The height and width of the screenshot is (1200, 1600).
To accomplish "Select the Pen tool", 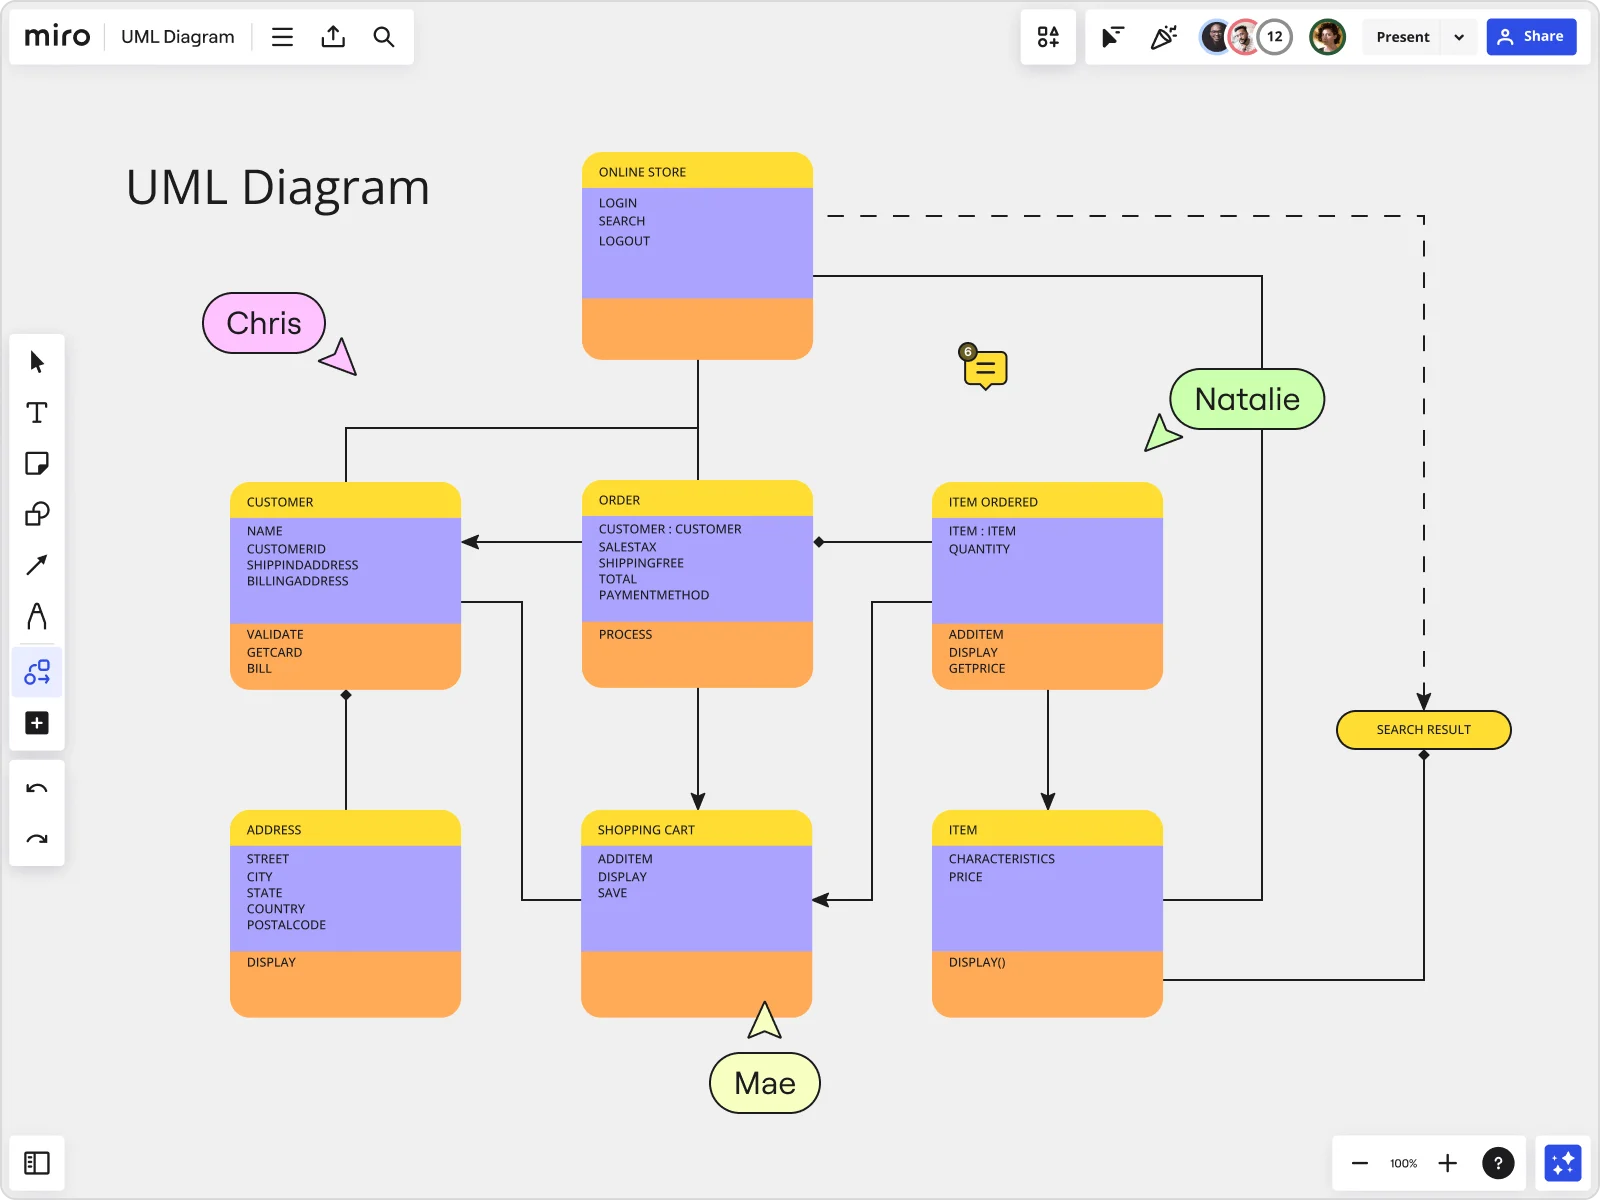I will pyautogui.click(x=37, y=617).
